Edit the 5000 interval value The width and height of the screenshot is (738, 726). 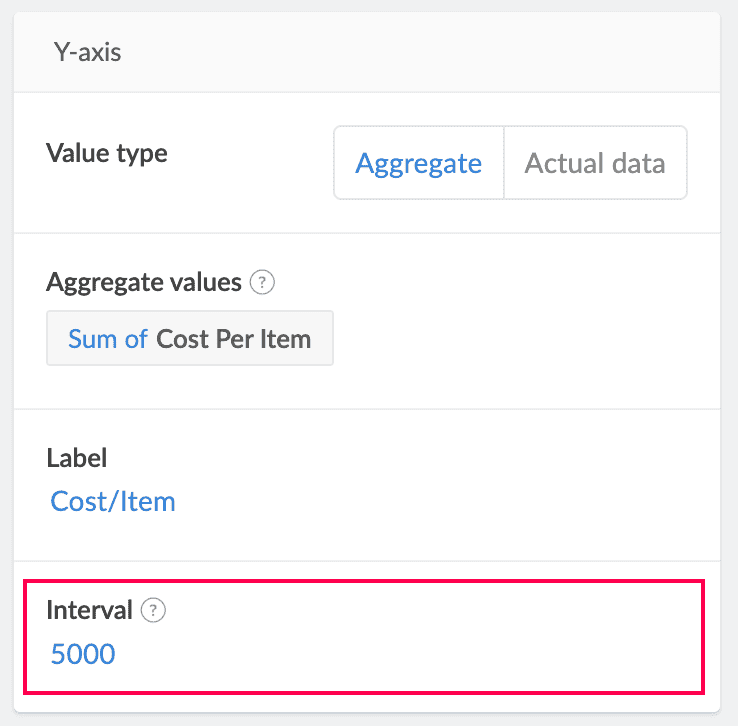tap(83, 655)
